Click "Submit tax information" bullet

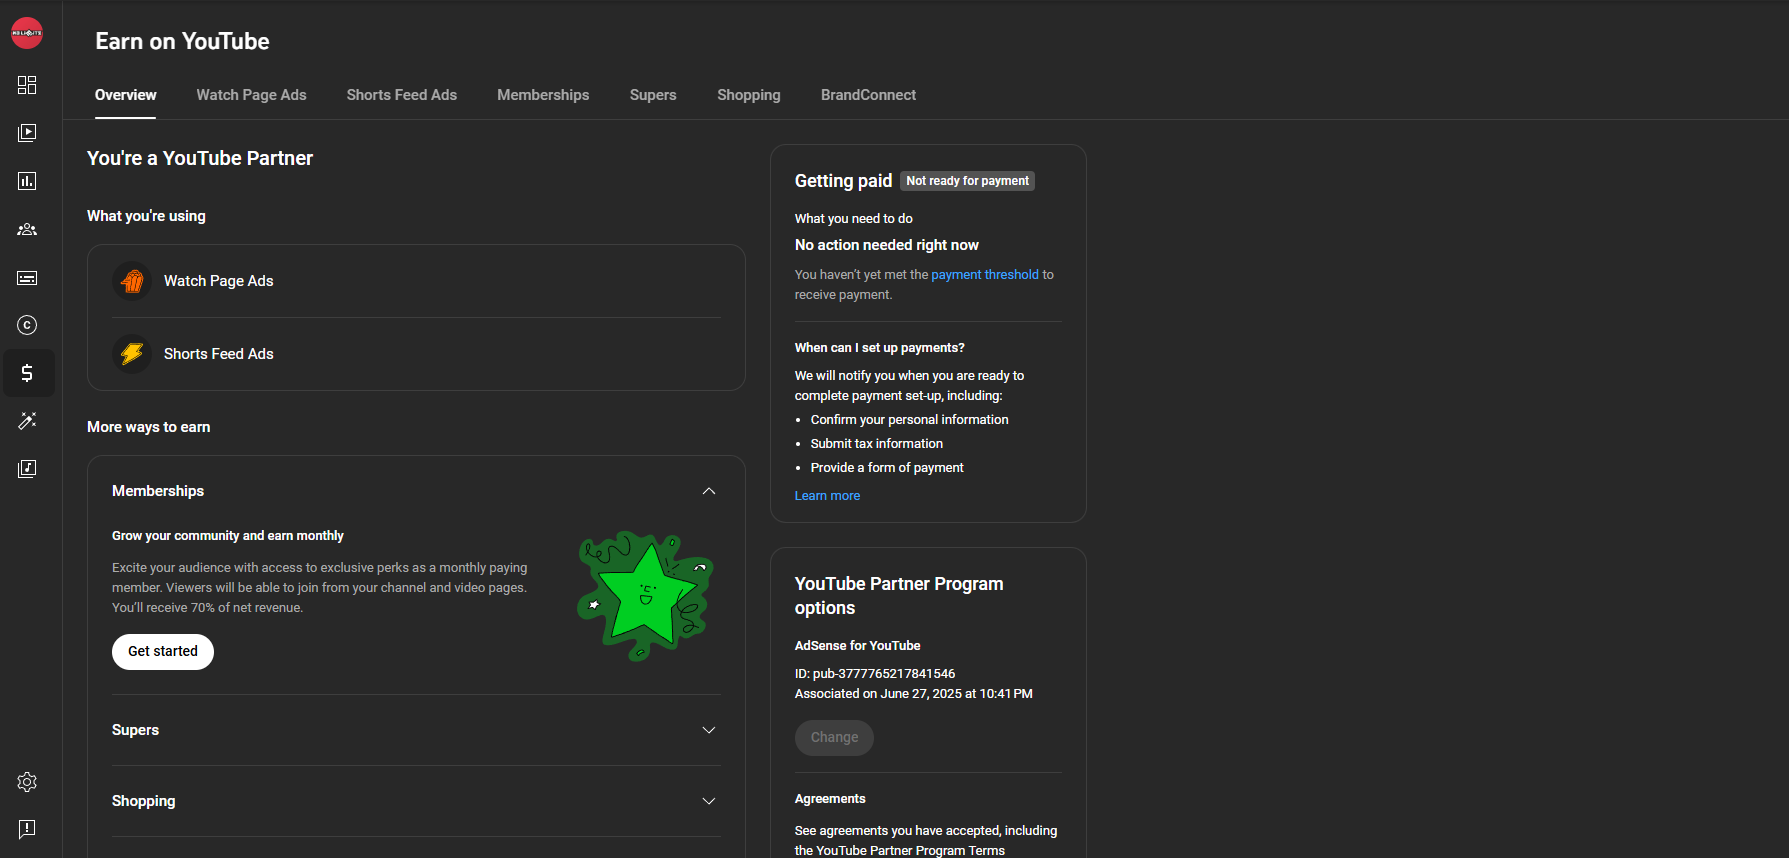tap(877, 444)
